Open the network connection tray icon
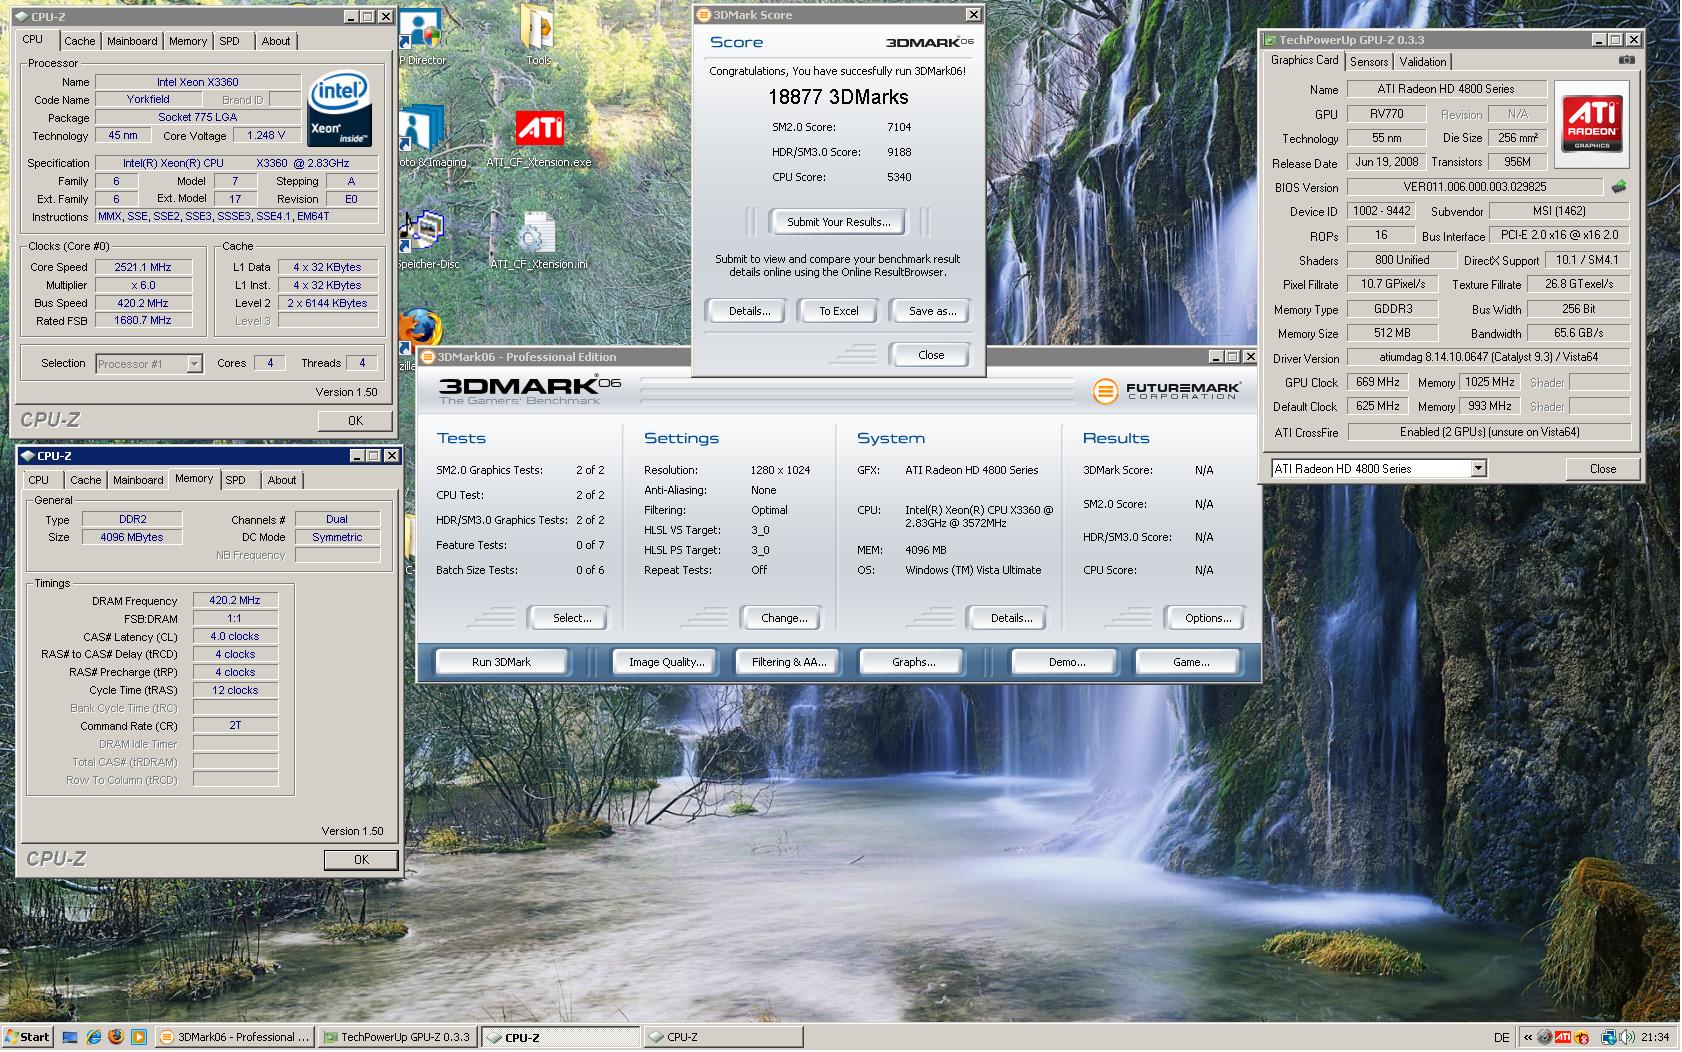The height and width of the screenshot is (1052, 1682). [x=1609, y=1037]
